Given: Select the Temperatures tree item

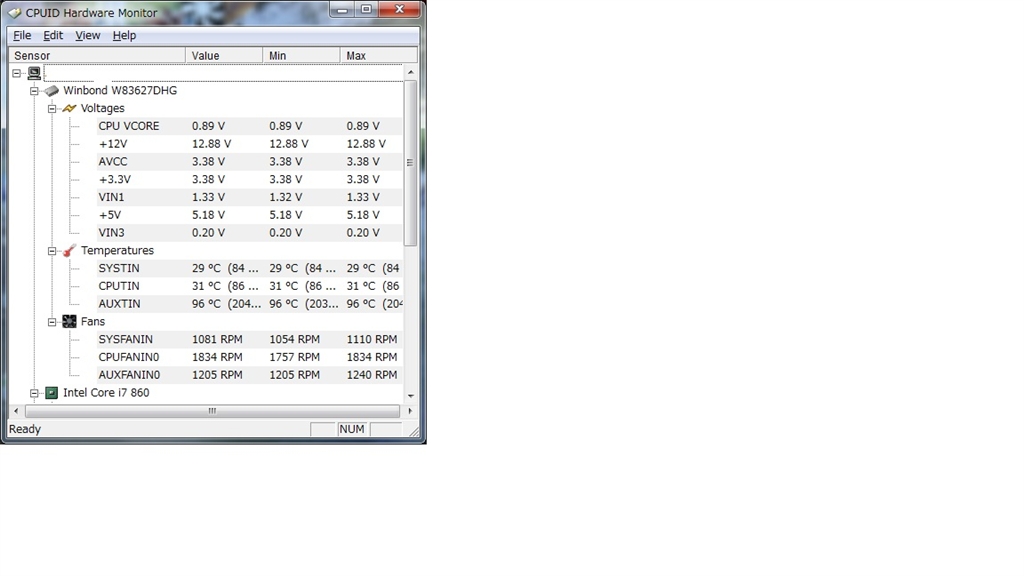Looking at the screenshot, I should pyautogui.click(x=118, y=250).
